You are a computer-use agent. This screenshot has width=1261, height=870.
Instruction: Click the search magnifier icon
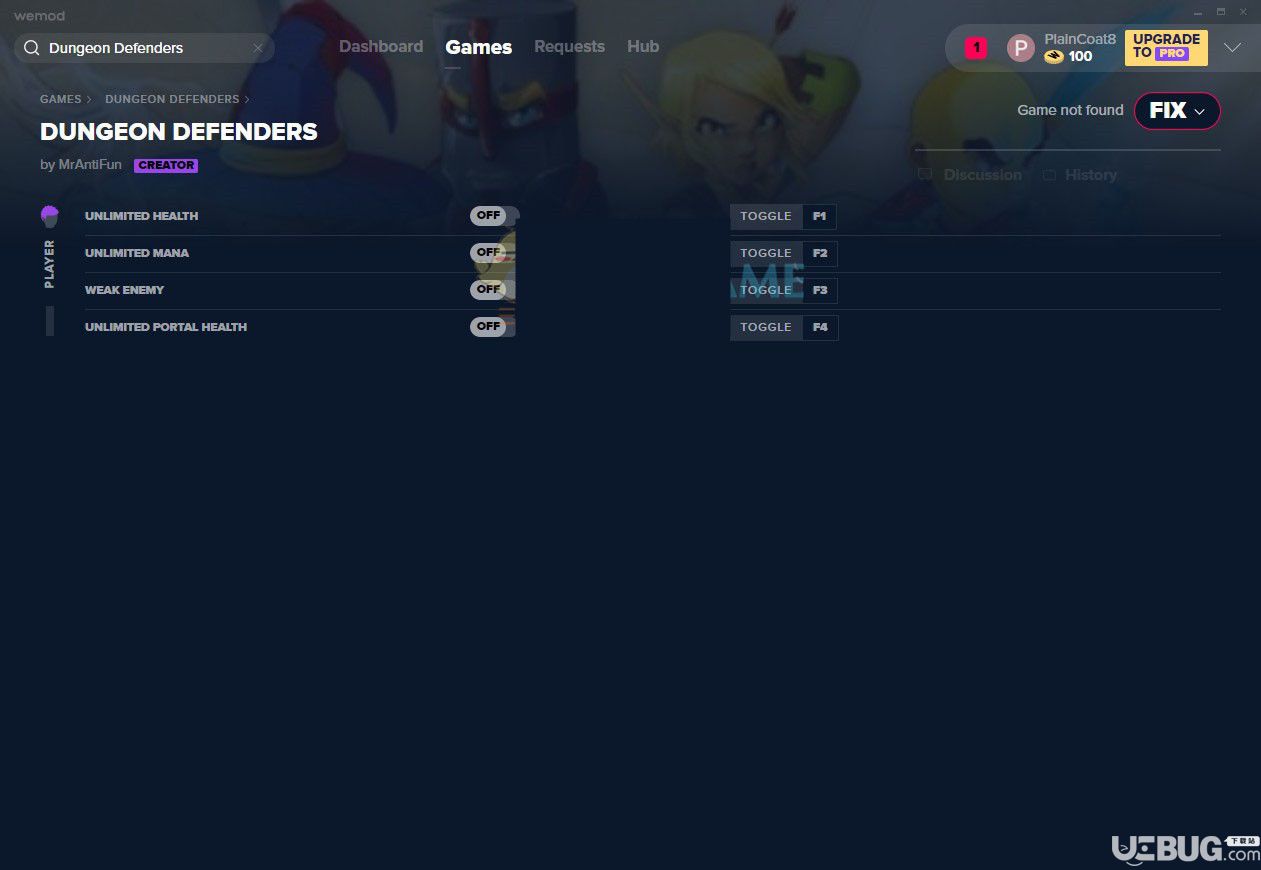[32, 48]
